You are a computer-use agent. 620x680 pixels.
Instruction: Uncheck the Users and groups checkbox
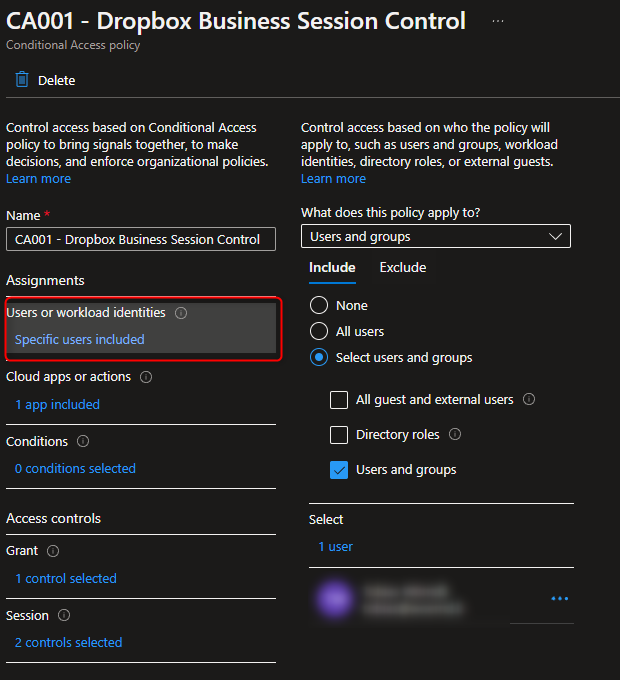(x=339, y=470)
